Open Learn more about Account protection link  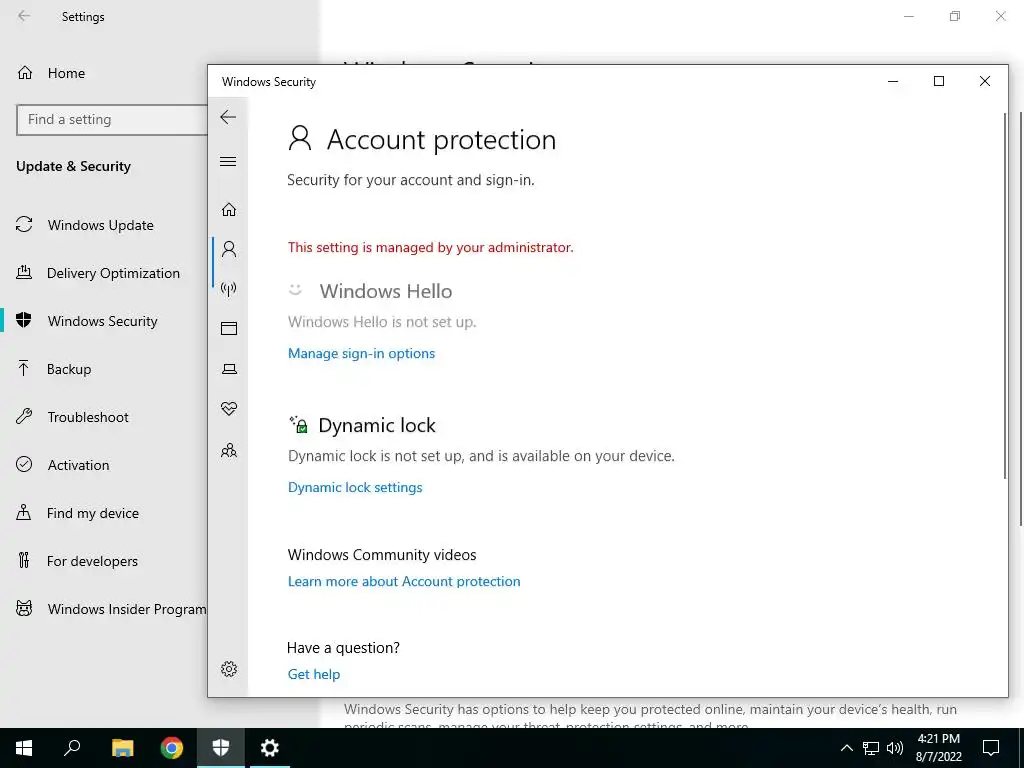404,581
